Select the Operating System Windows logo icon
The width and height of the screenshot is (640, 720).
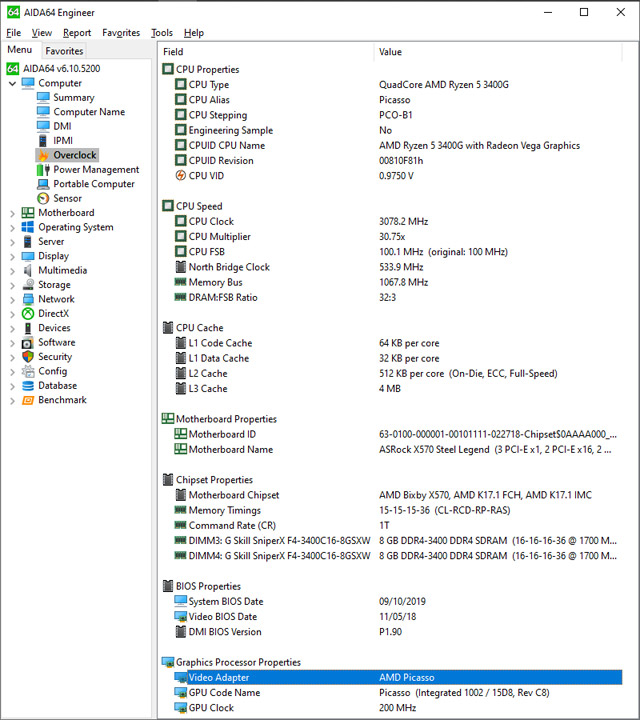point(28,227)
